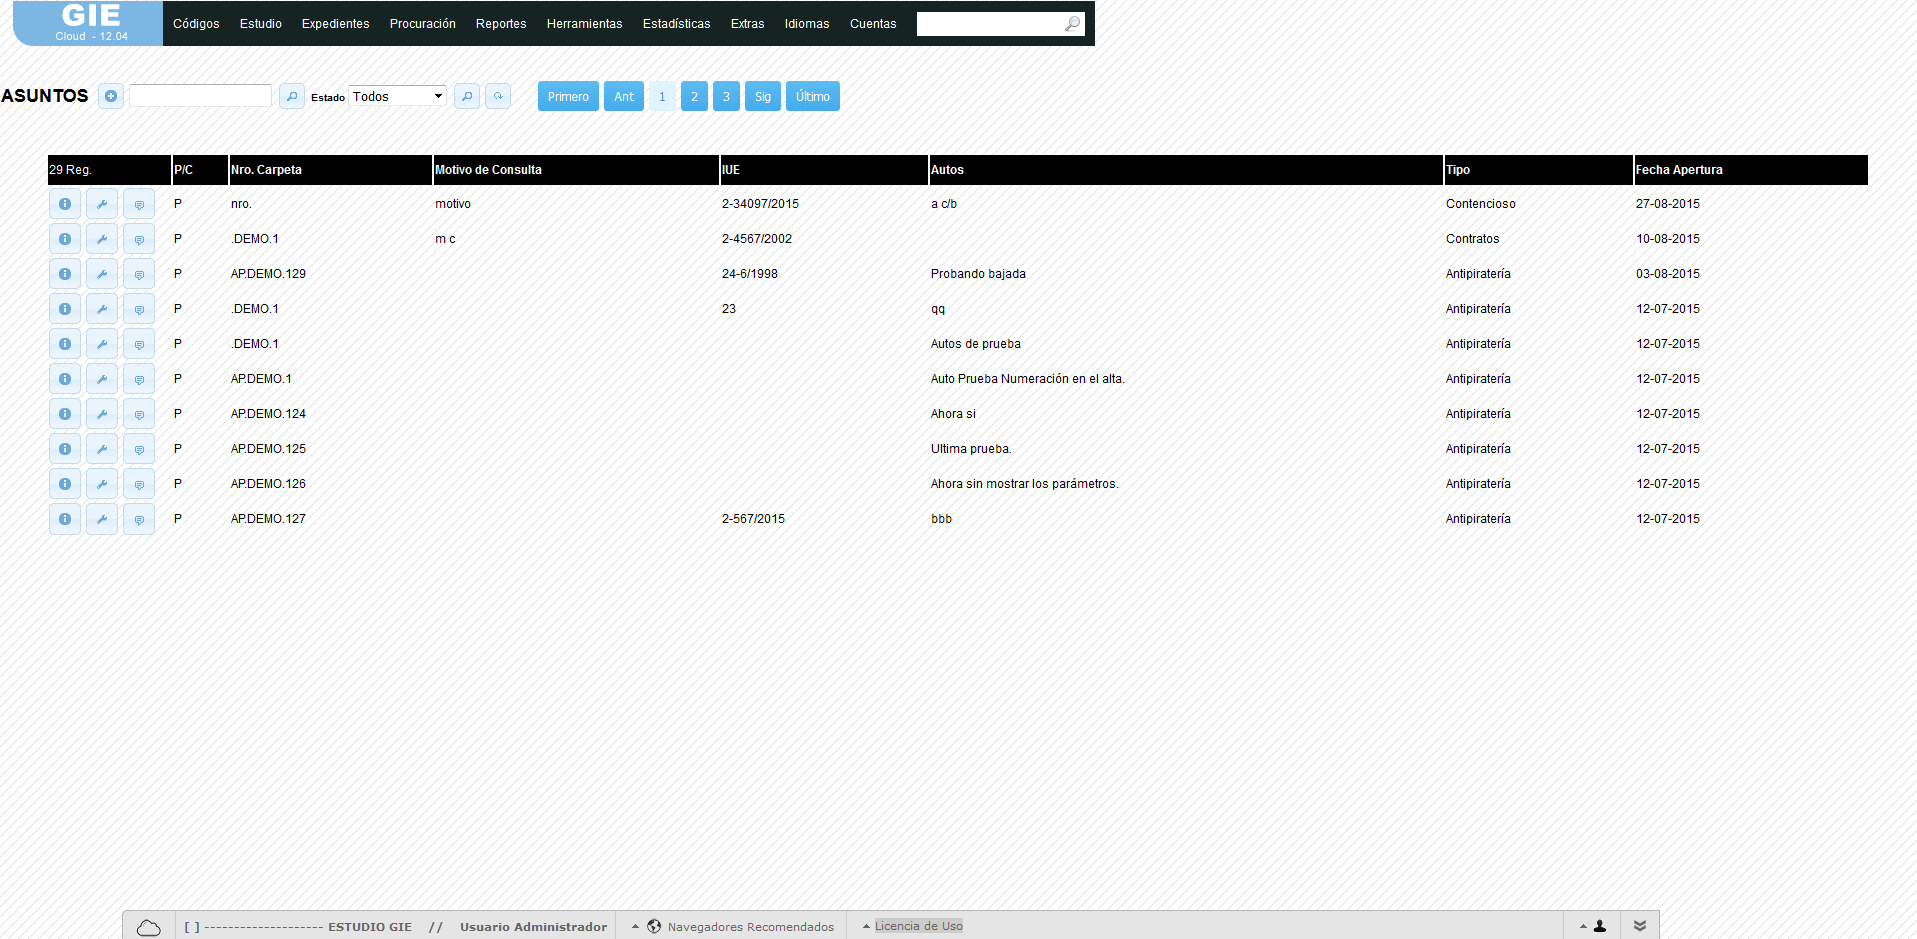Open info icon for the Contratos row

(65, 239)
